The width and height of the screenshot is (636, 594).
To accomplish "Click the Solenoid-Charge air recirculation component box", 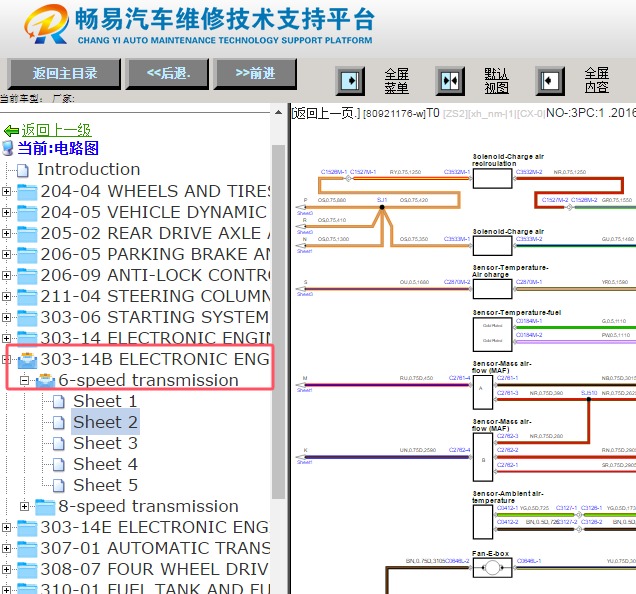I will point(492,178).
